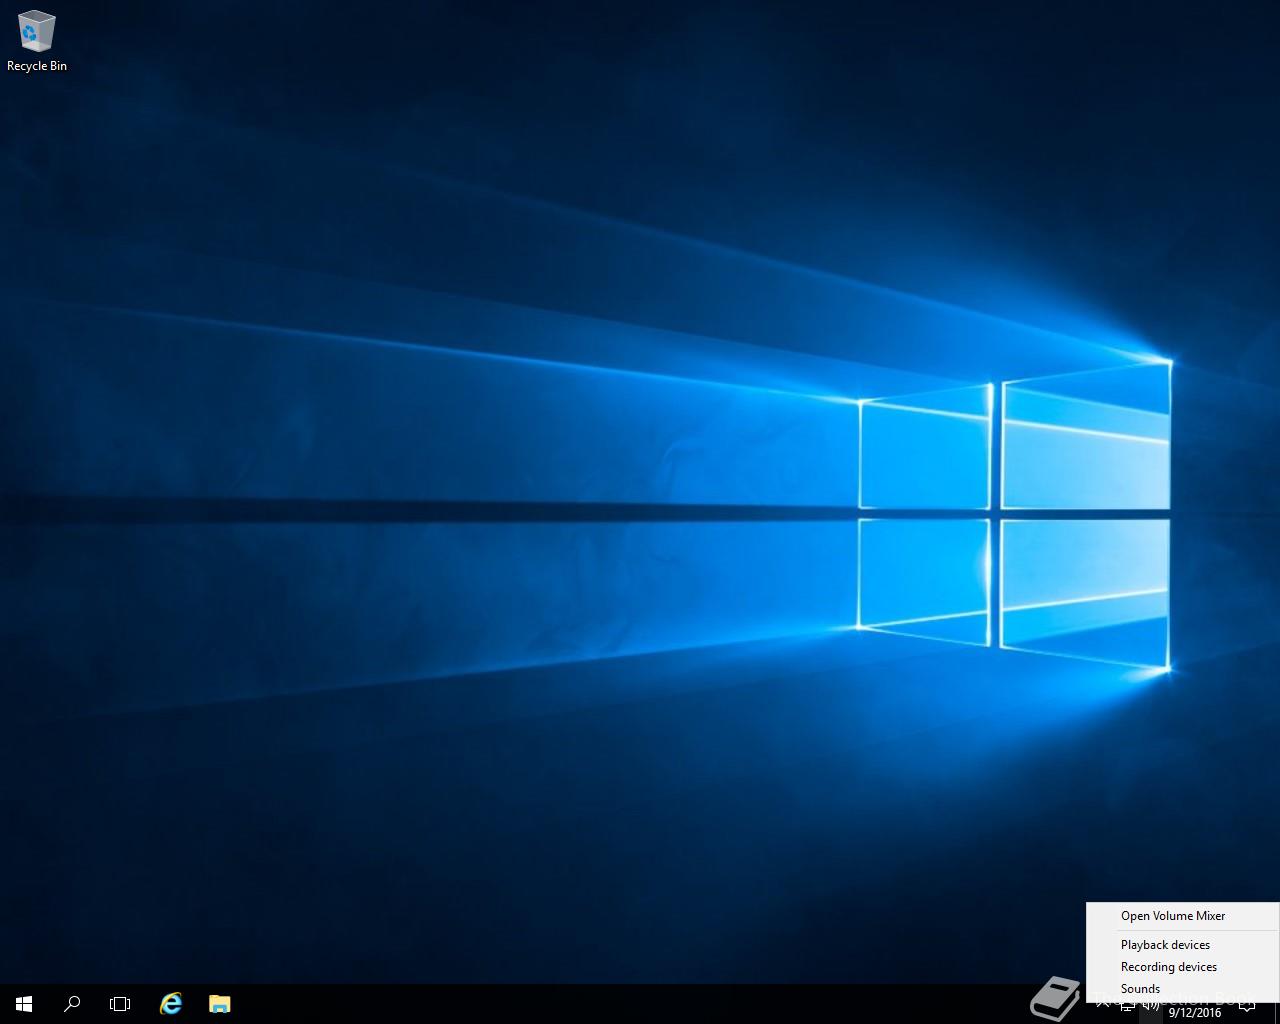Choose Open Volume Mixer from context menu
This screenshot has width=1280, height=1024.
point(1182,916)
